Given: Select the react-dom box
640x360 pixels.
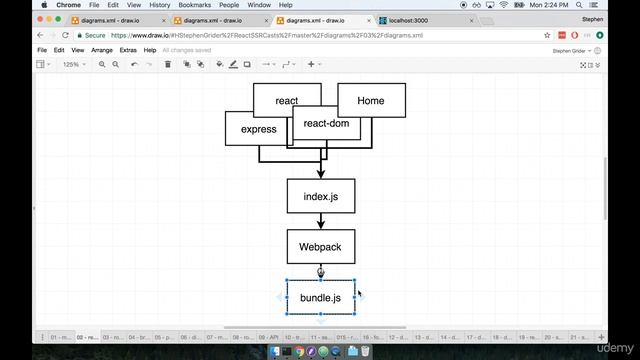Looking at the screenshot, I should 327,123.
